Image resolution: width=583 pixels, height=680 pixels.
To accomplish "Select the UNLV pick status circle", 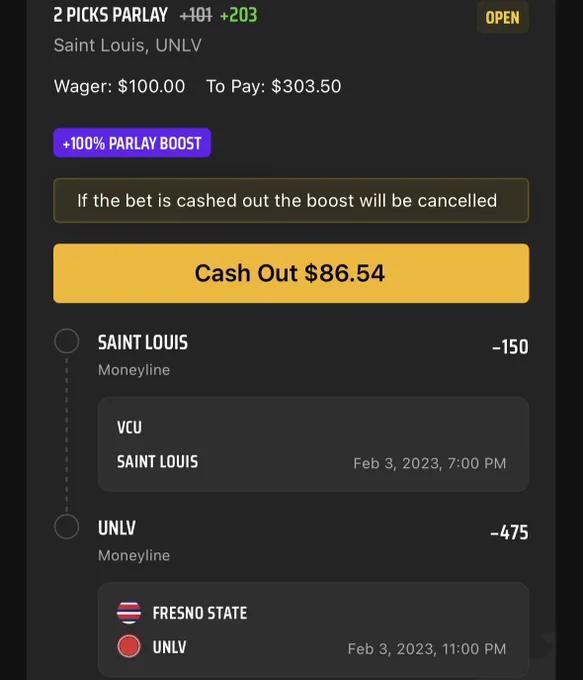I will 66,526.
